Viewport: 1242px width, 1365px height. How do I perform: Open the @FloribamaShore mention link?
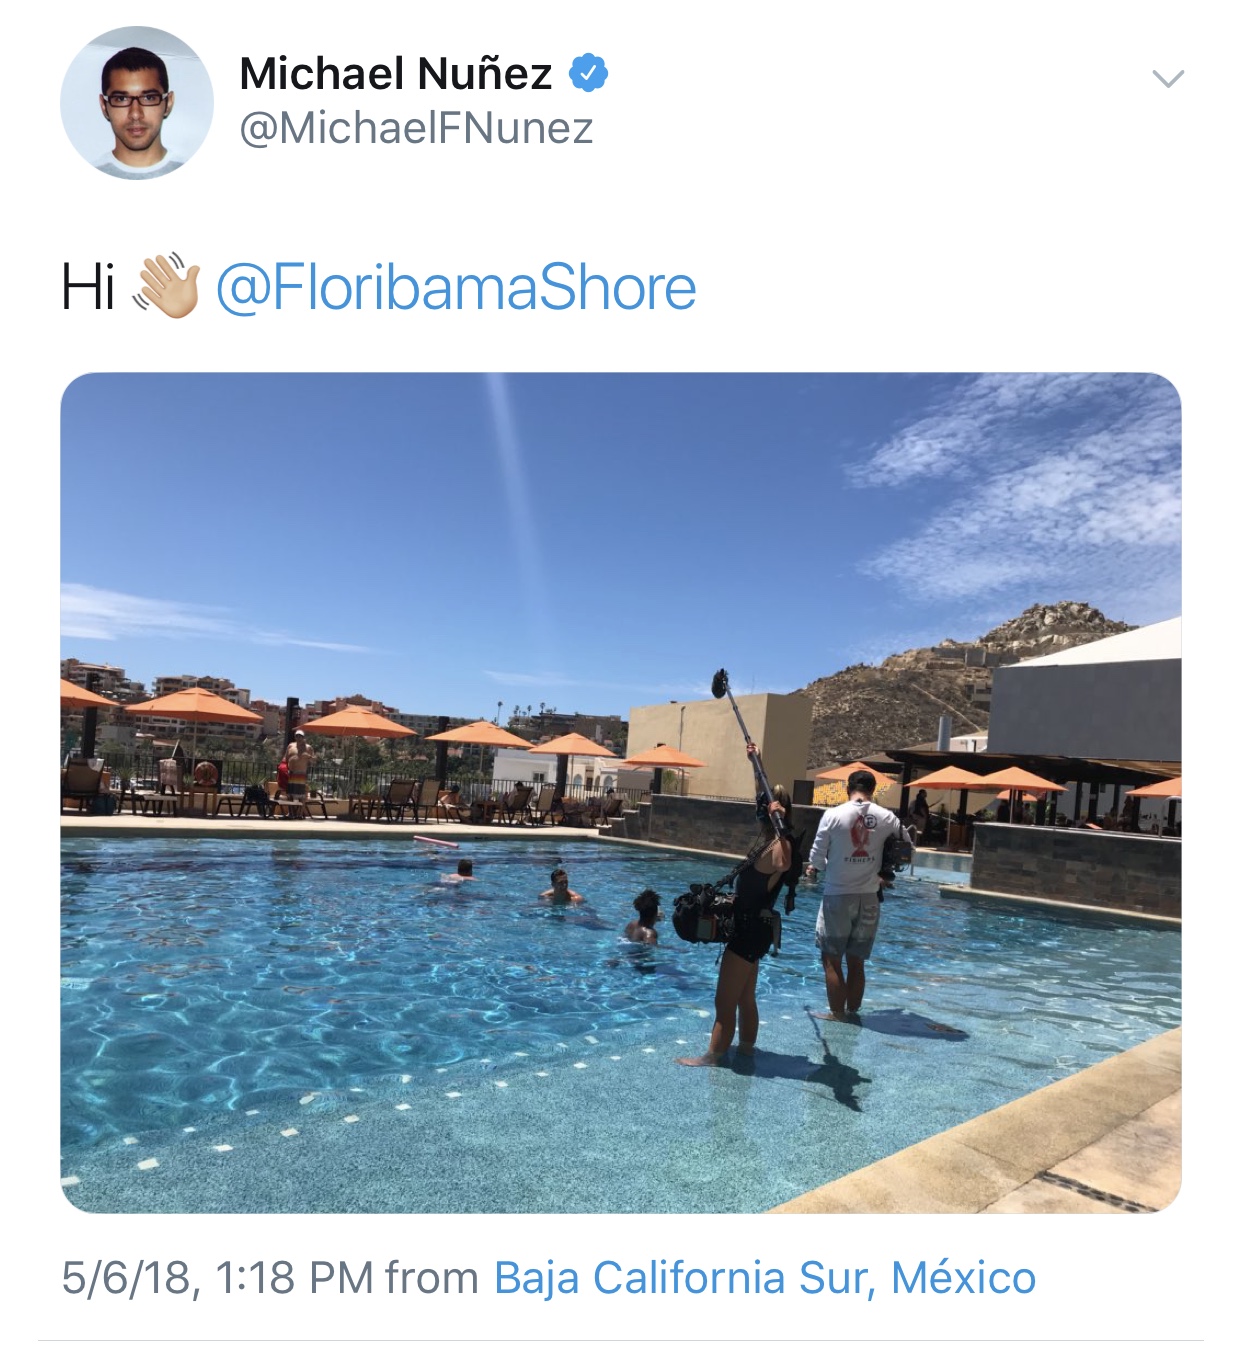(x=456, y=288)
